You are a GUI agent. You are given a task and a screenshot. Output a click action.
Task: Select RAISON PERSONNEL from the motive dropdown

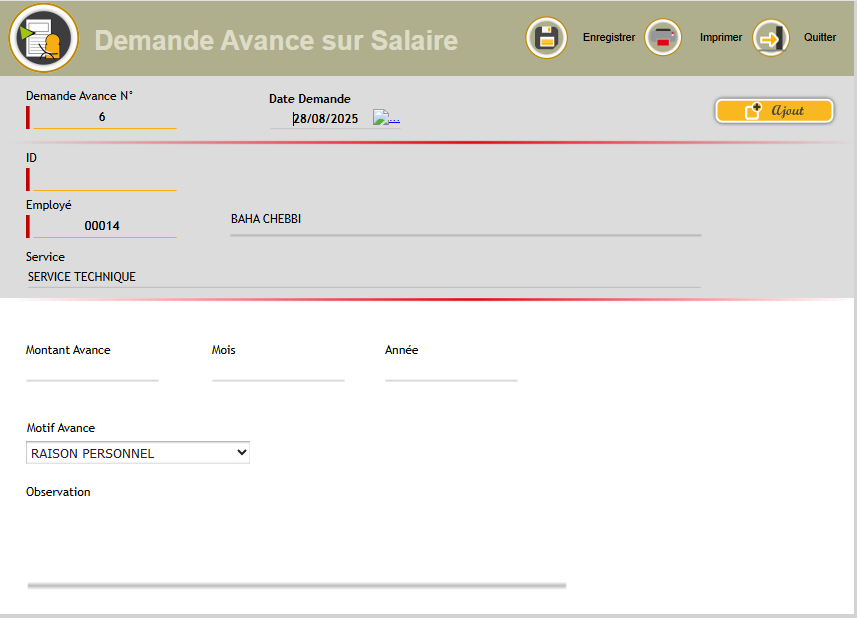[x=120, y=452]
